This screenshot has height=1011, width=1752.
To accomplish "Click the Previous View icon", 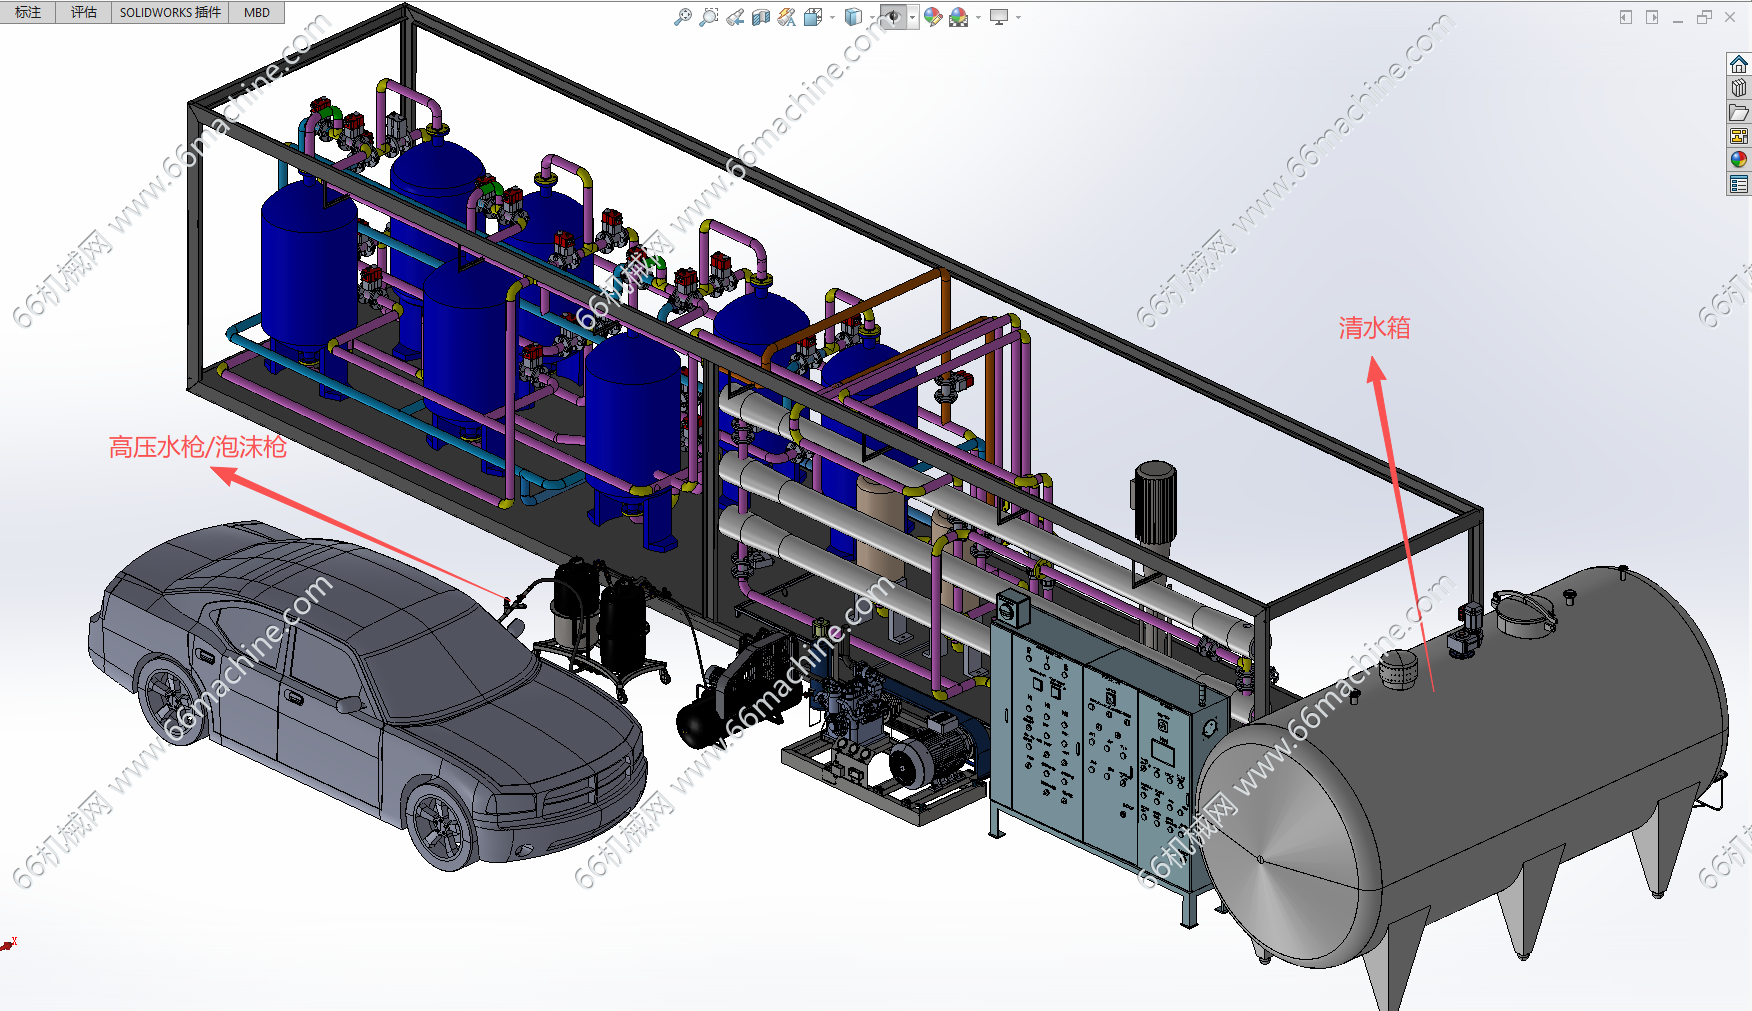I will click(735, 17).
